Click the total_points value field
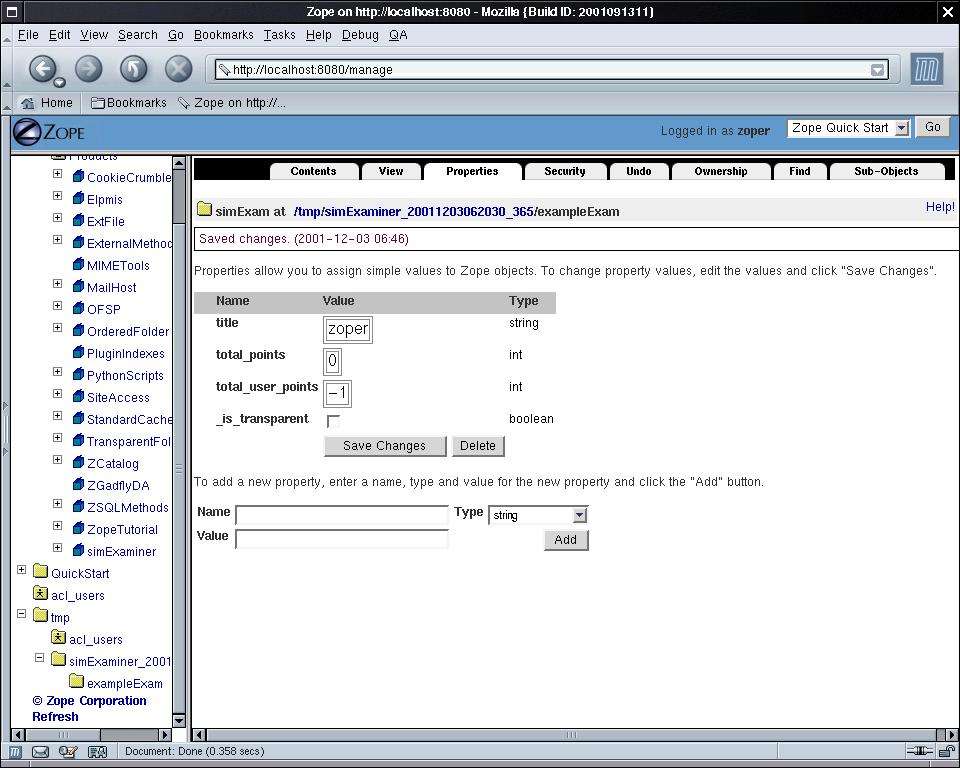 pyautogui.click(x=332, y=361)
